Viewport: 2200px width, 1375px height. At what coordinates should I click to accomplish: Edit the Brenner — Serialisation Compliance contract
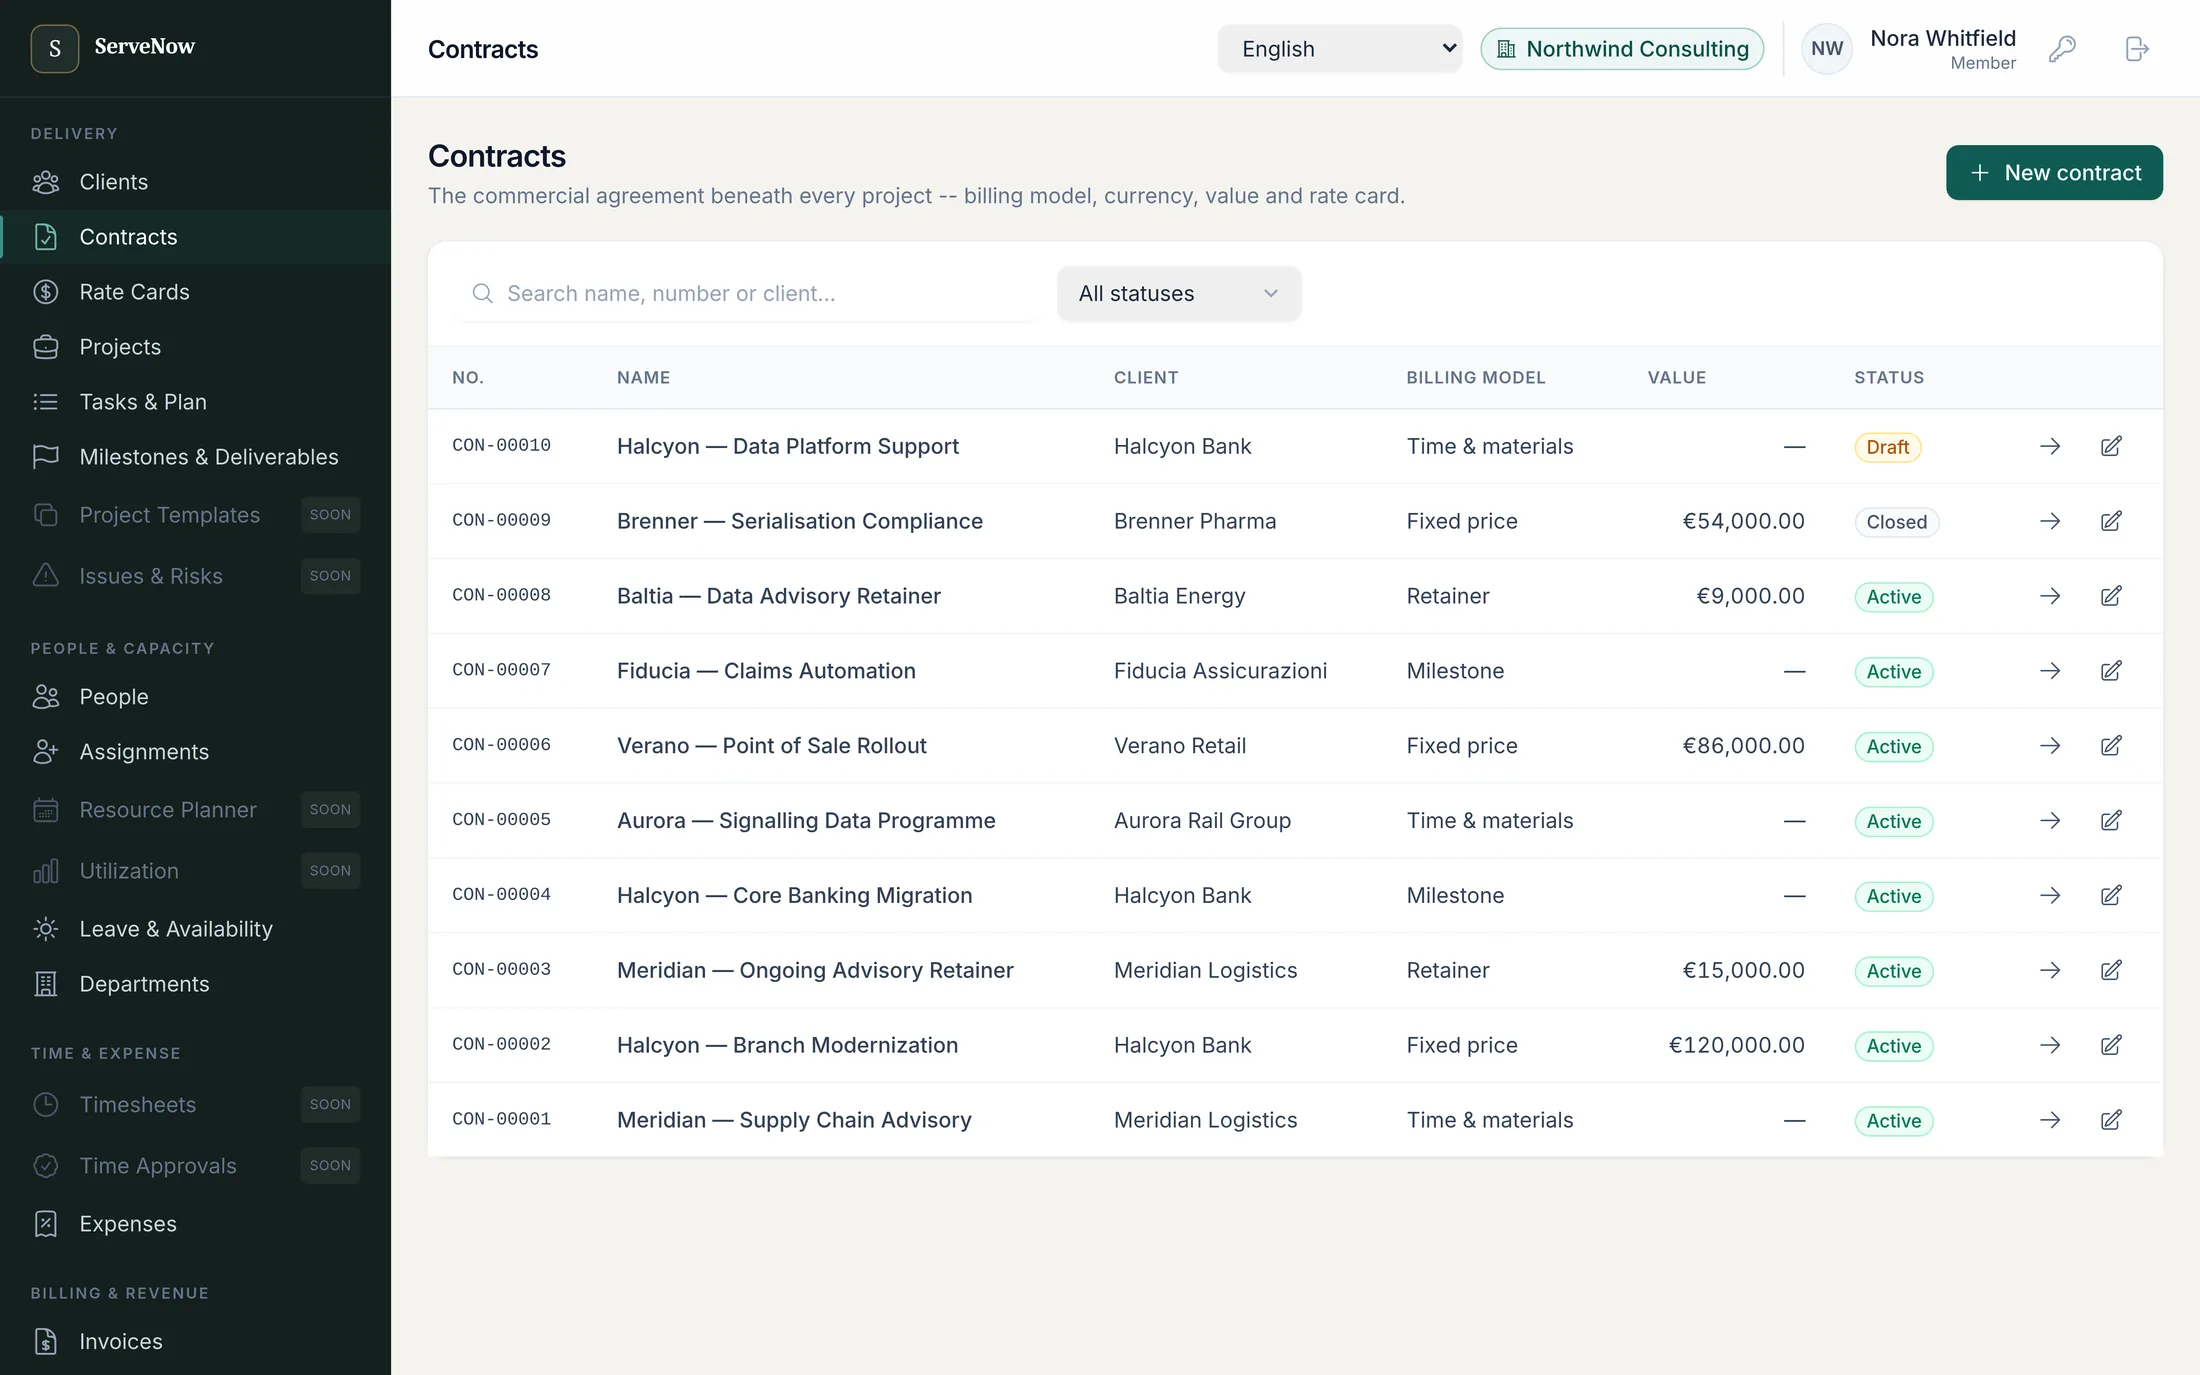pyautogui.click(x=2111, y=521)
